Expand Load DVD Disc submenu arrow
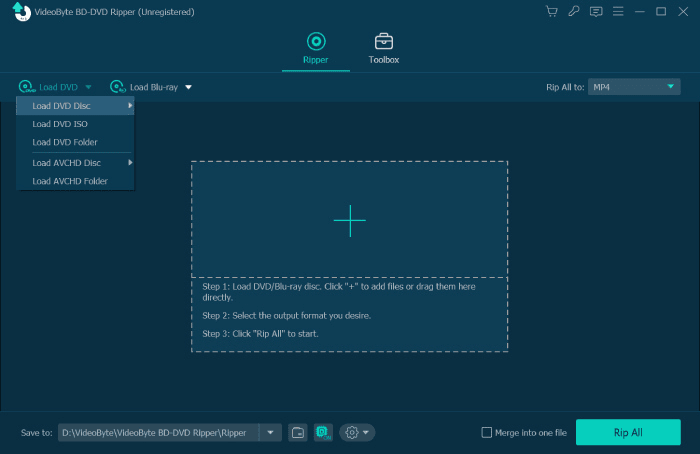Screen dimensions: 700x454 [x=130, y=106]
